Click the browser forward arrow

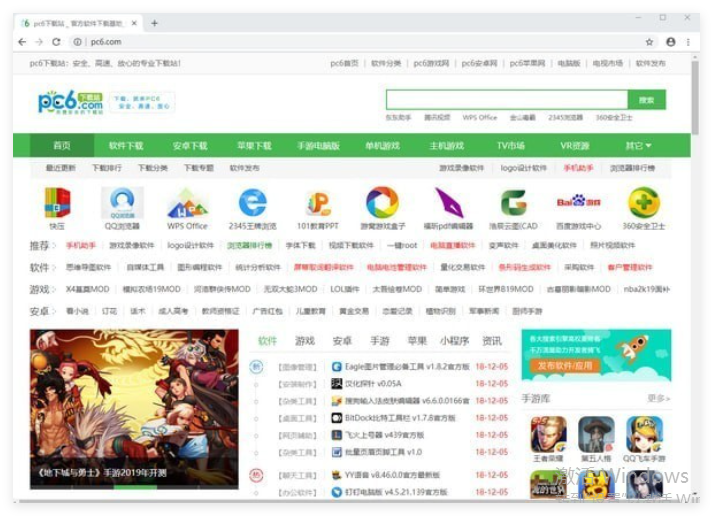39,42
